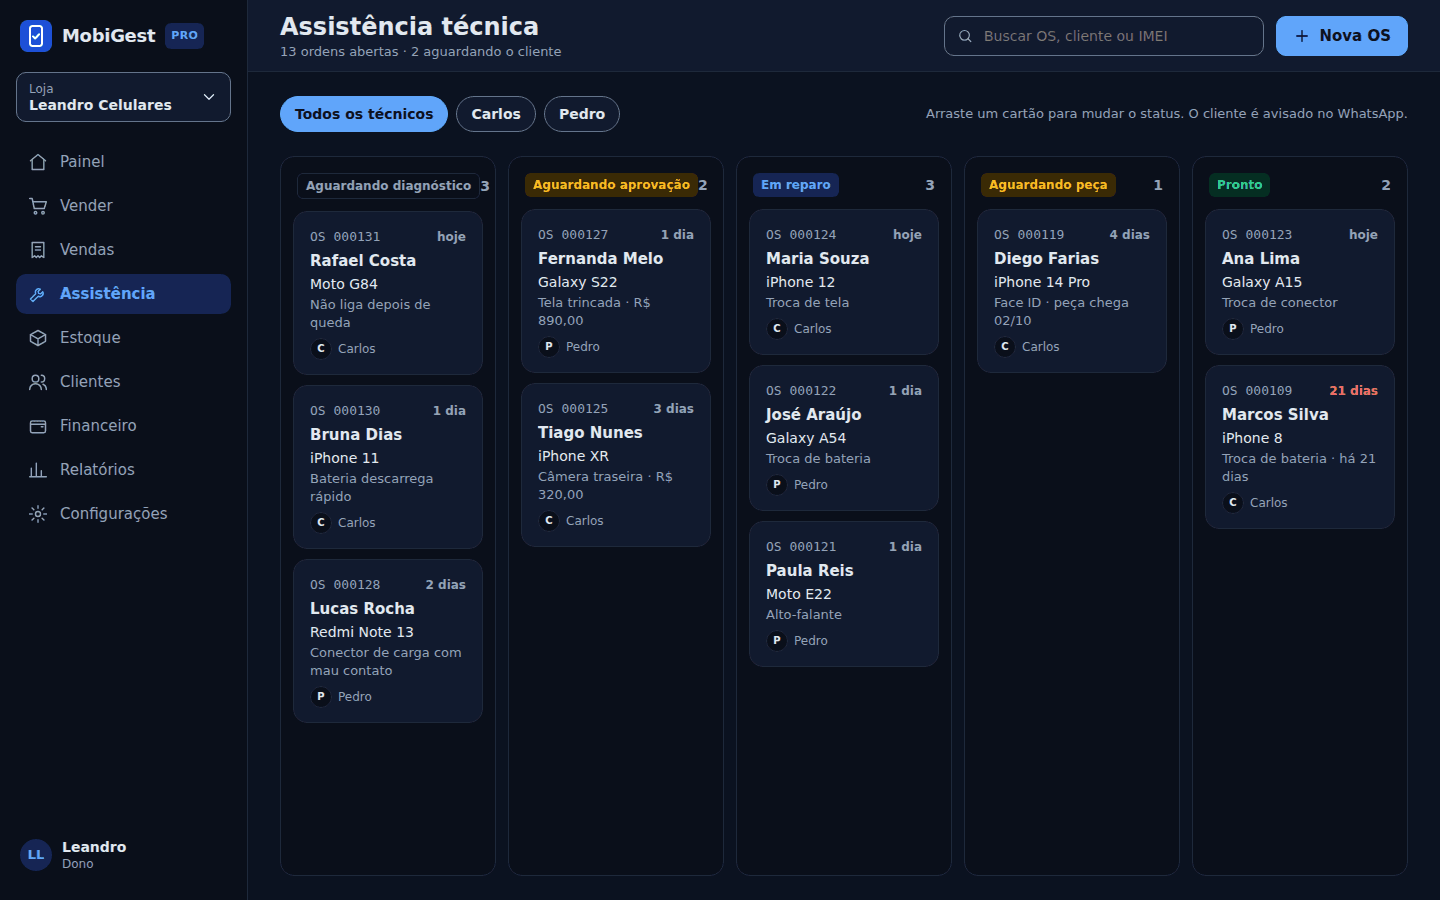1440x900 pixels.
Task: Click technician avatar on Rafael Costa card
Action: click(321, 349)
